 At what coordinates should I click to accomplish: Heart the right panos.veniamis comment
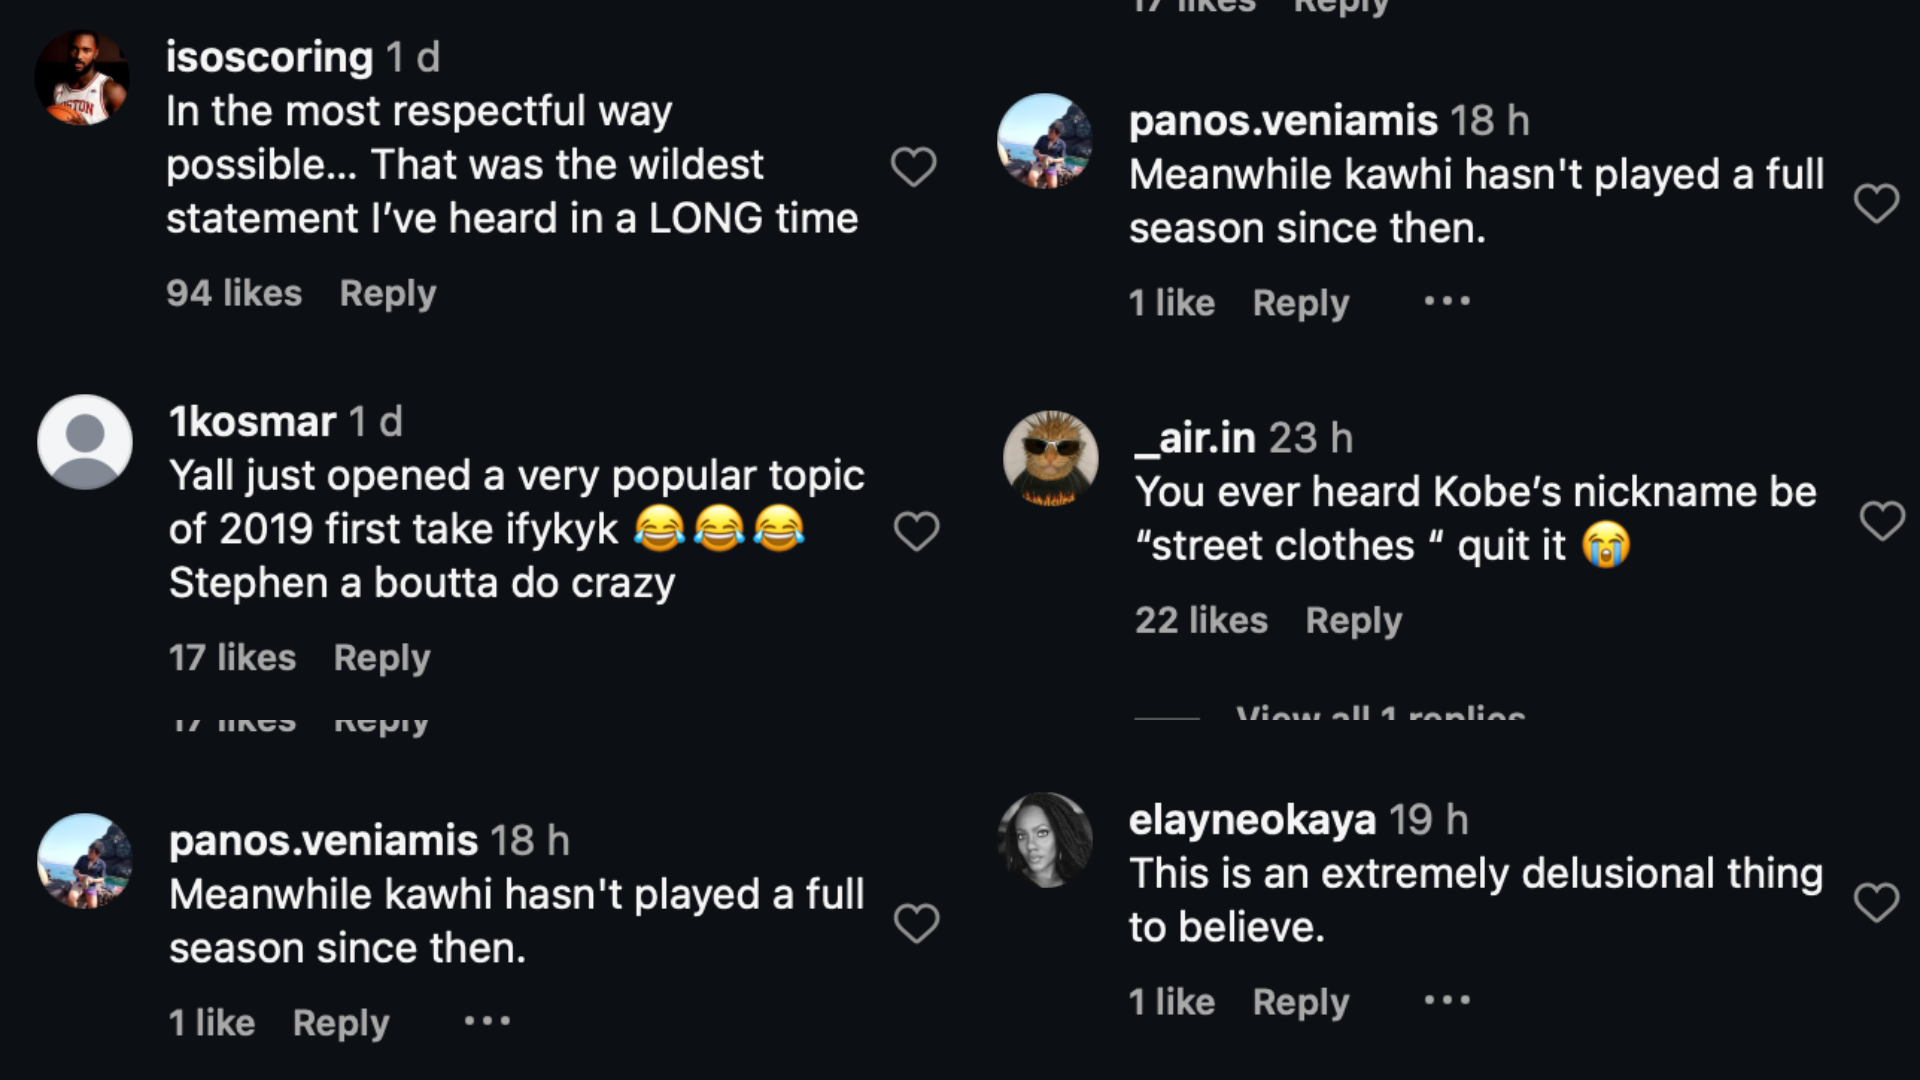[1876, 203]
